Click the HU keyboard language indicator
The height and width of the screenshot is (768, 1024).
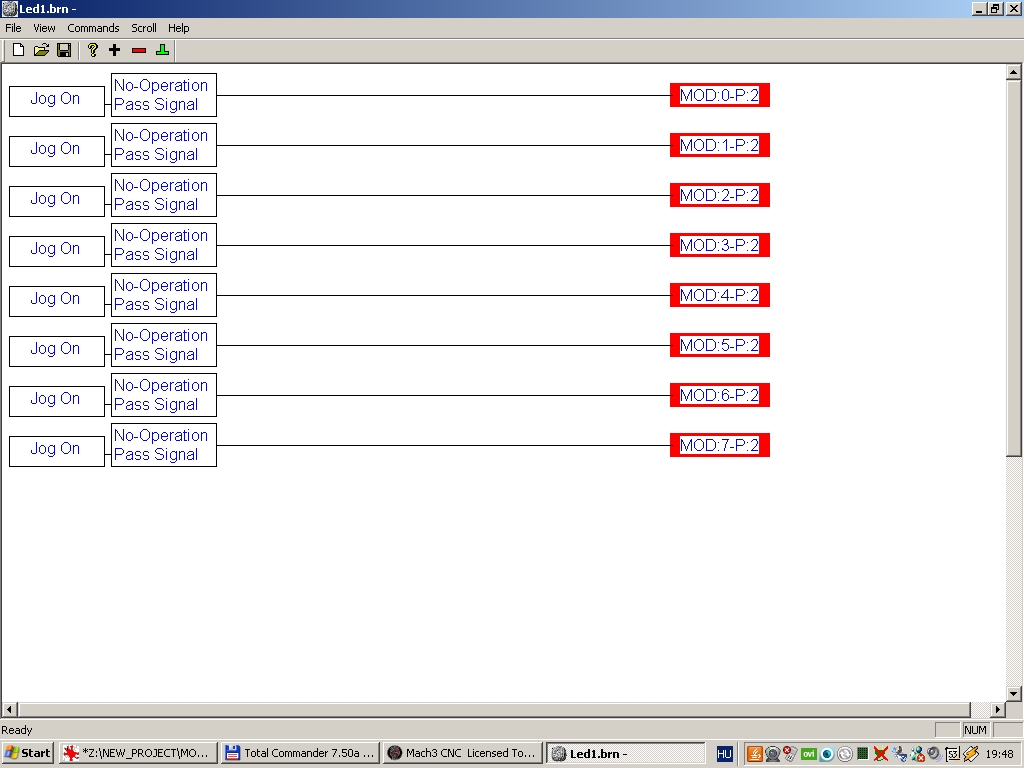click(724, 754)
